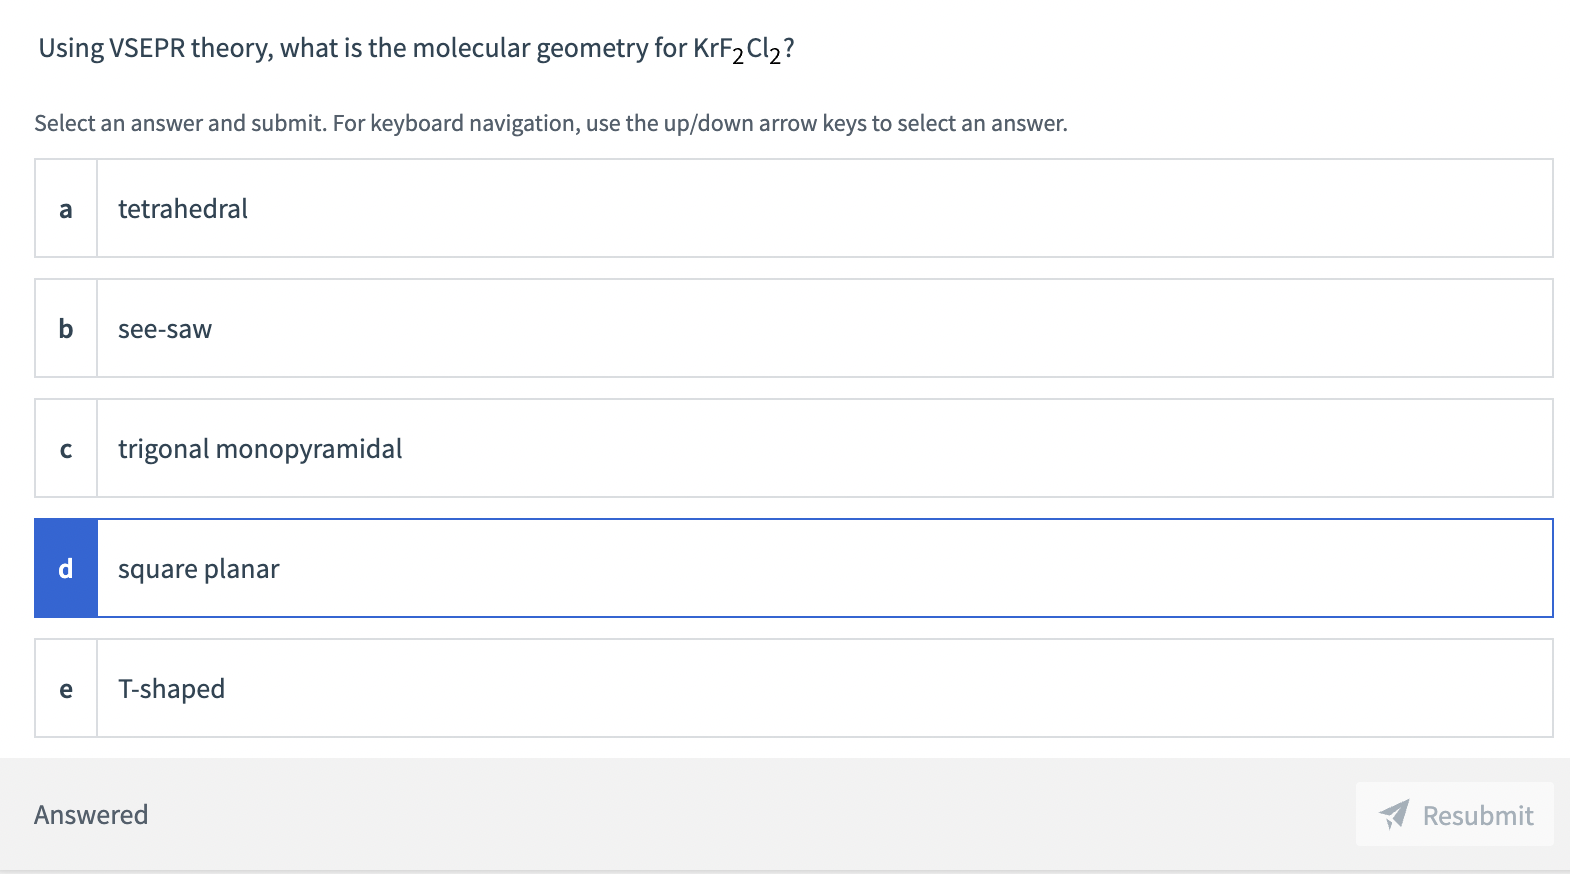Click the trigonal monopyramidal answer text
The image size is (1570, 874).
click(x=259, y=448)
